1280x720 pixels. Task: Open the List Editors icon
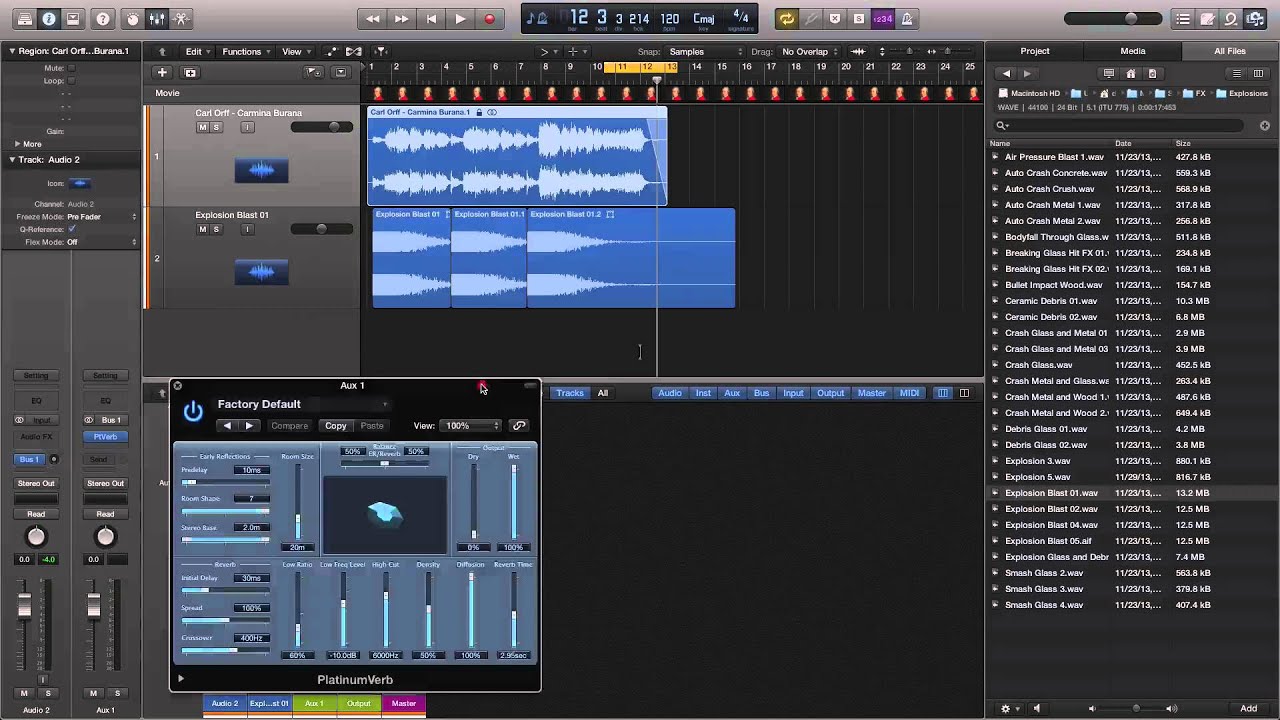pos(1183,19)
